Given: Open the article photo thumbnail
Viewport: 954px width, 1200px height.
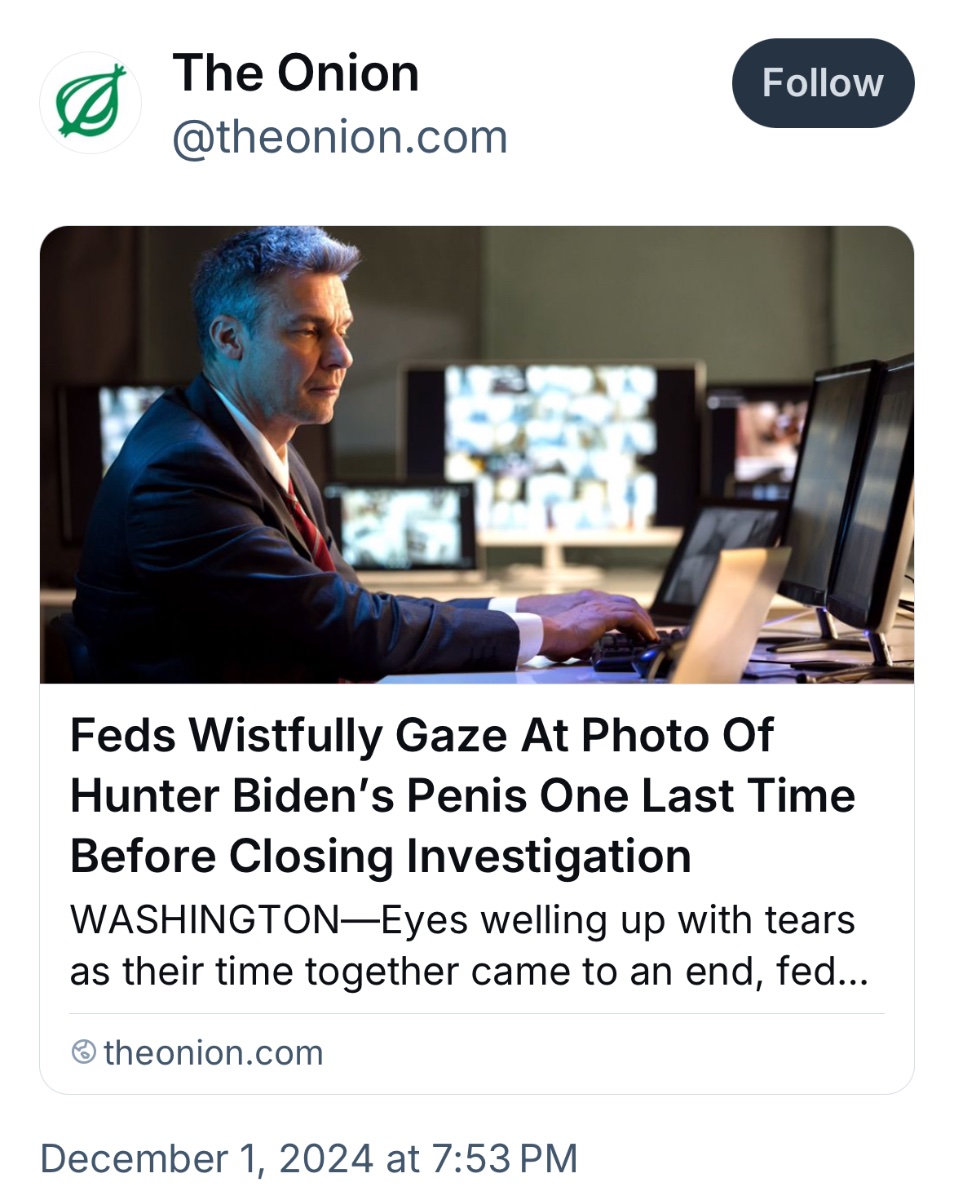Looking at the screenshot, I should [476, 454].
